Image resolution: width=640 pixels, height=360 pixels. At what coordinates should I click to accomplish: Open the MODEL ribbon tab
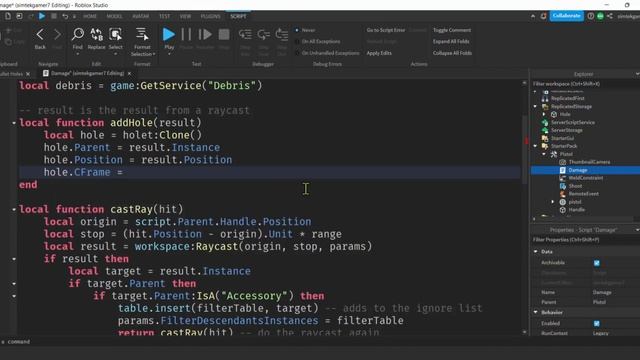click(114, 16)
